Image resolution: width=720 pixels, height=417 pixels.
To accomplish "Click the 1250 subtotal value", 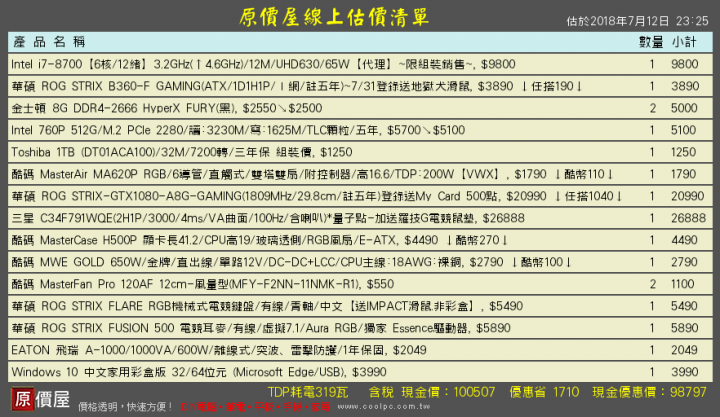I will coord(684,152).
